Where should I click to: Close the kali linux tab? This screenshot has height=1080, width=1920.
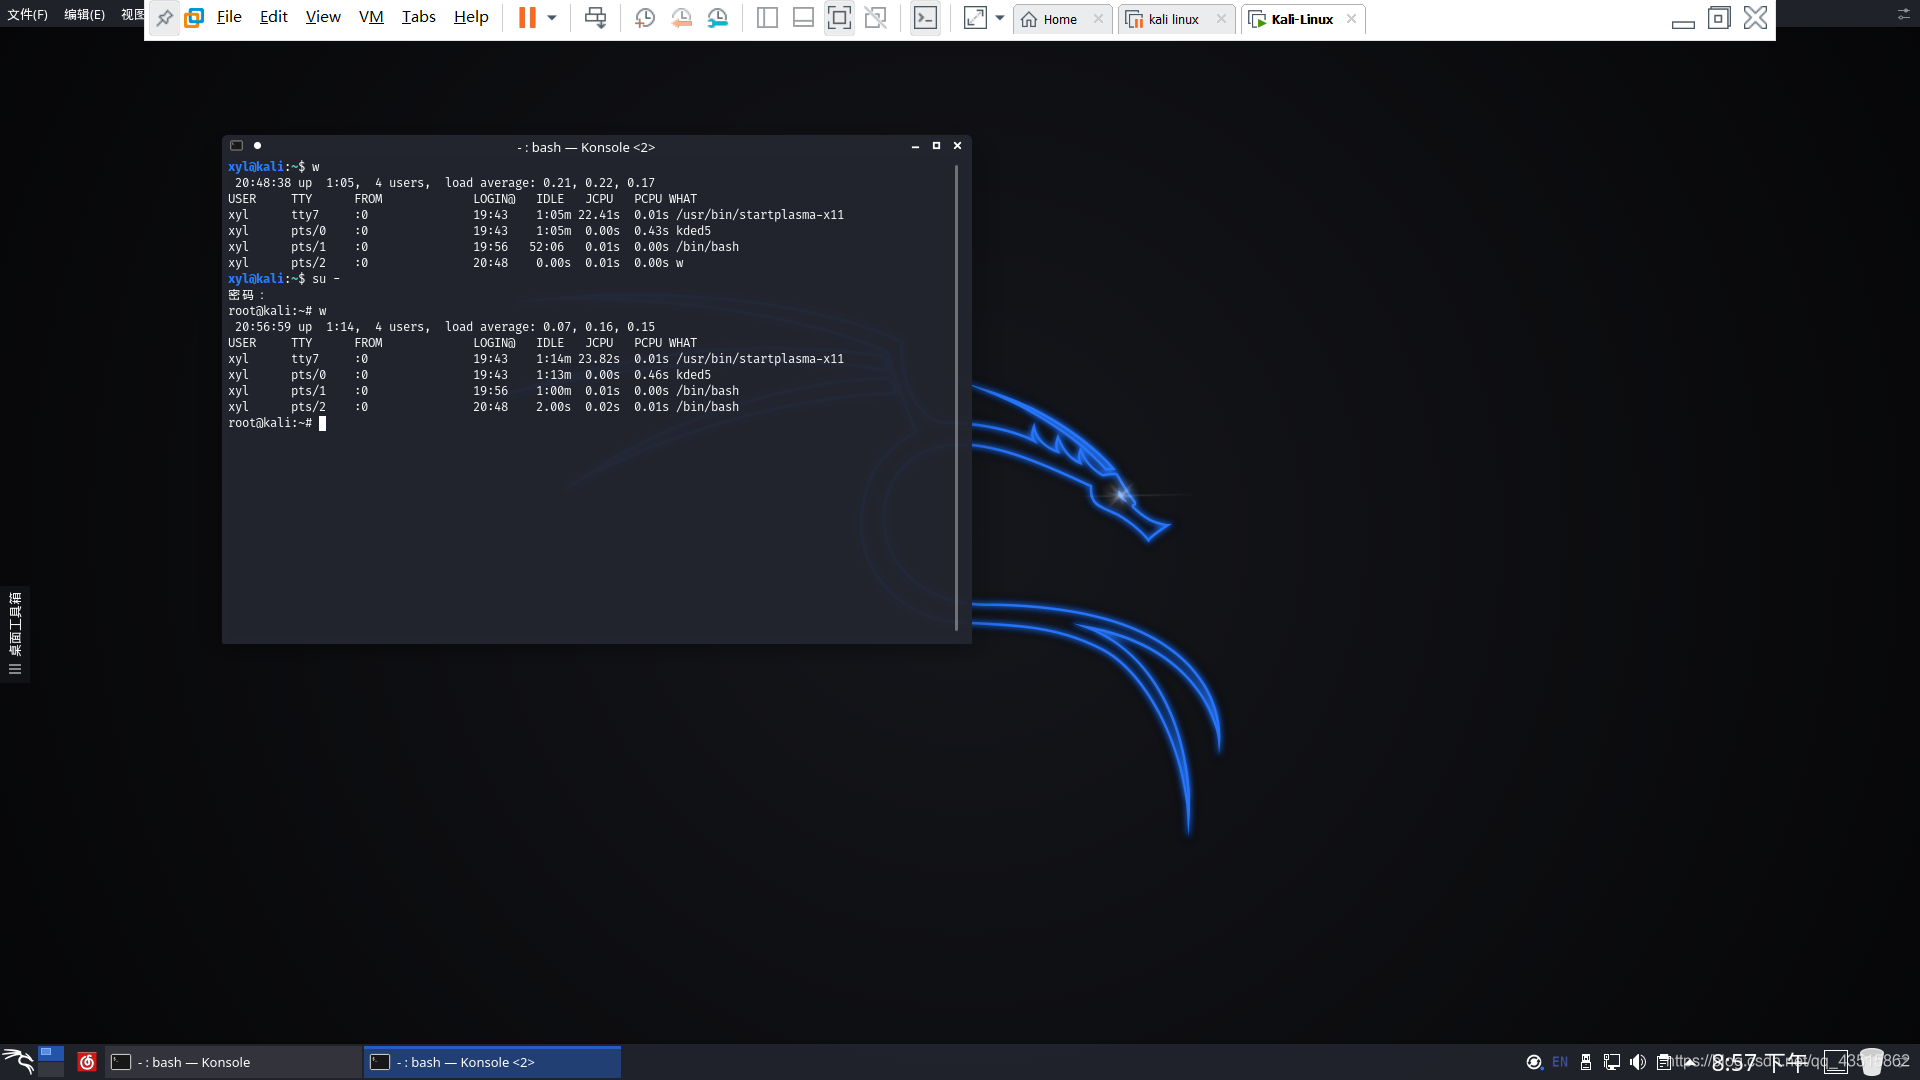coord(1221,19)
